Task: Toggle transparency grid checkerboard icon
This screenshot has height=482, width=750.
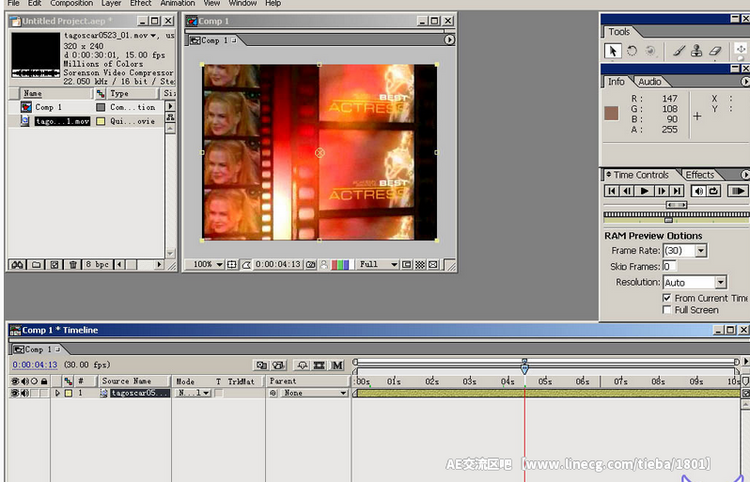Action: [x=420, y=264]
